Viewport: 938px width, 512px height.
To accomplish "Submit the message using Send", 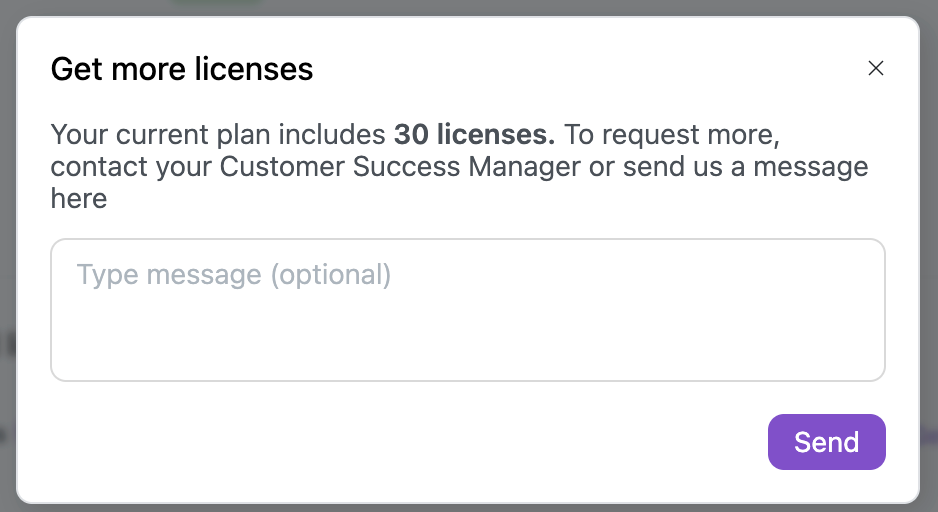I will 826,442.
